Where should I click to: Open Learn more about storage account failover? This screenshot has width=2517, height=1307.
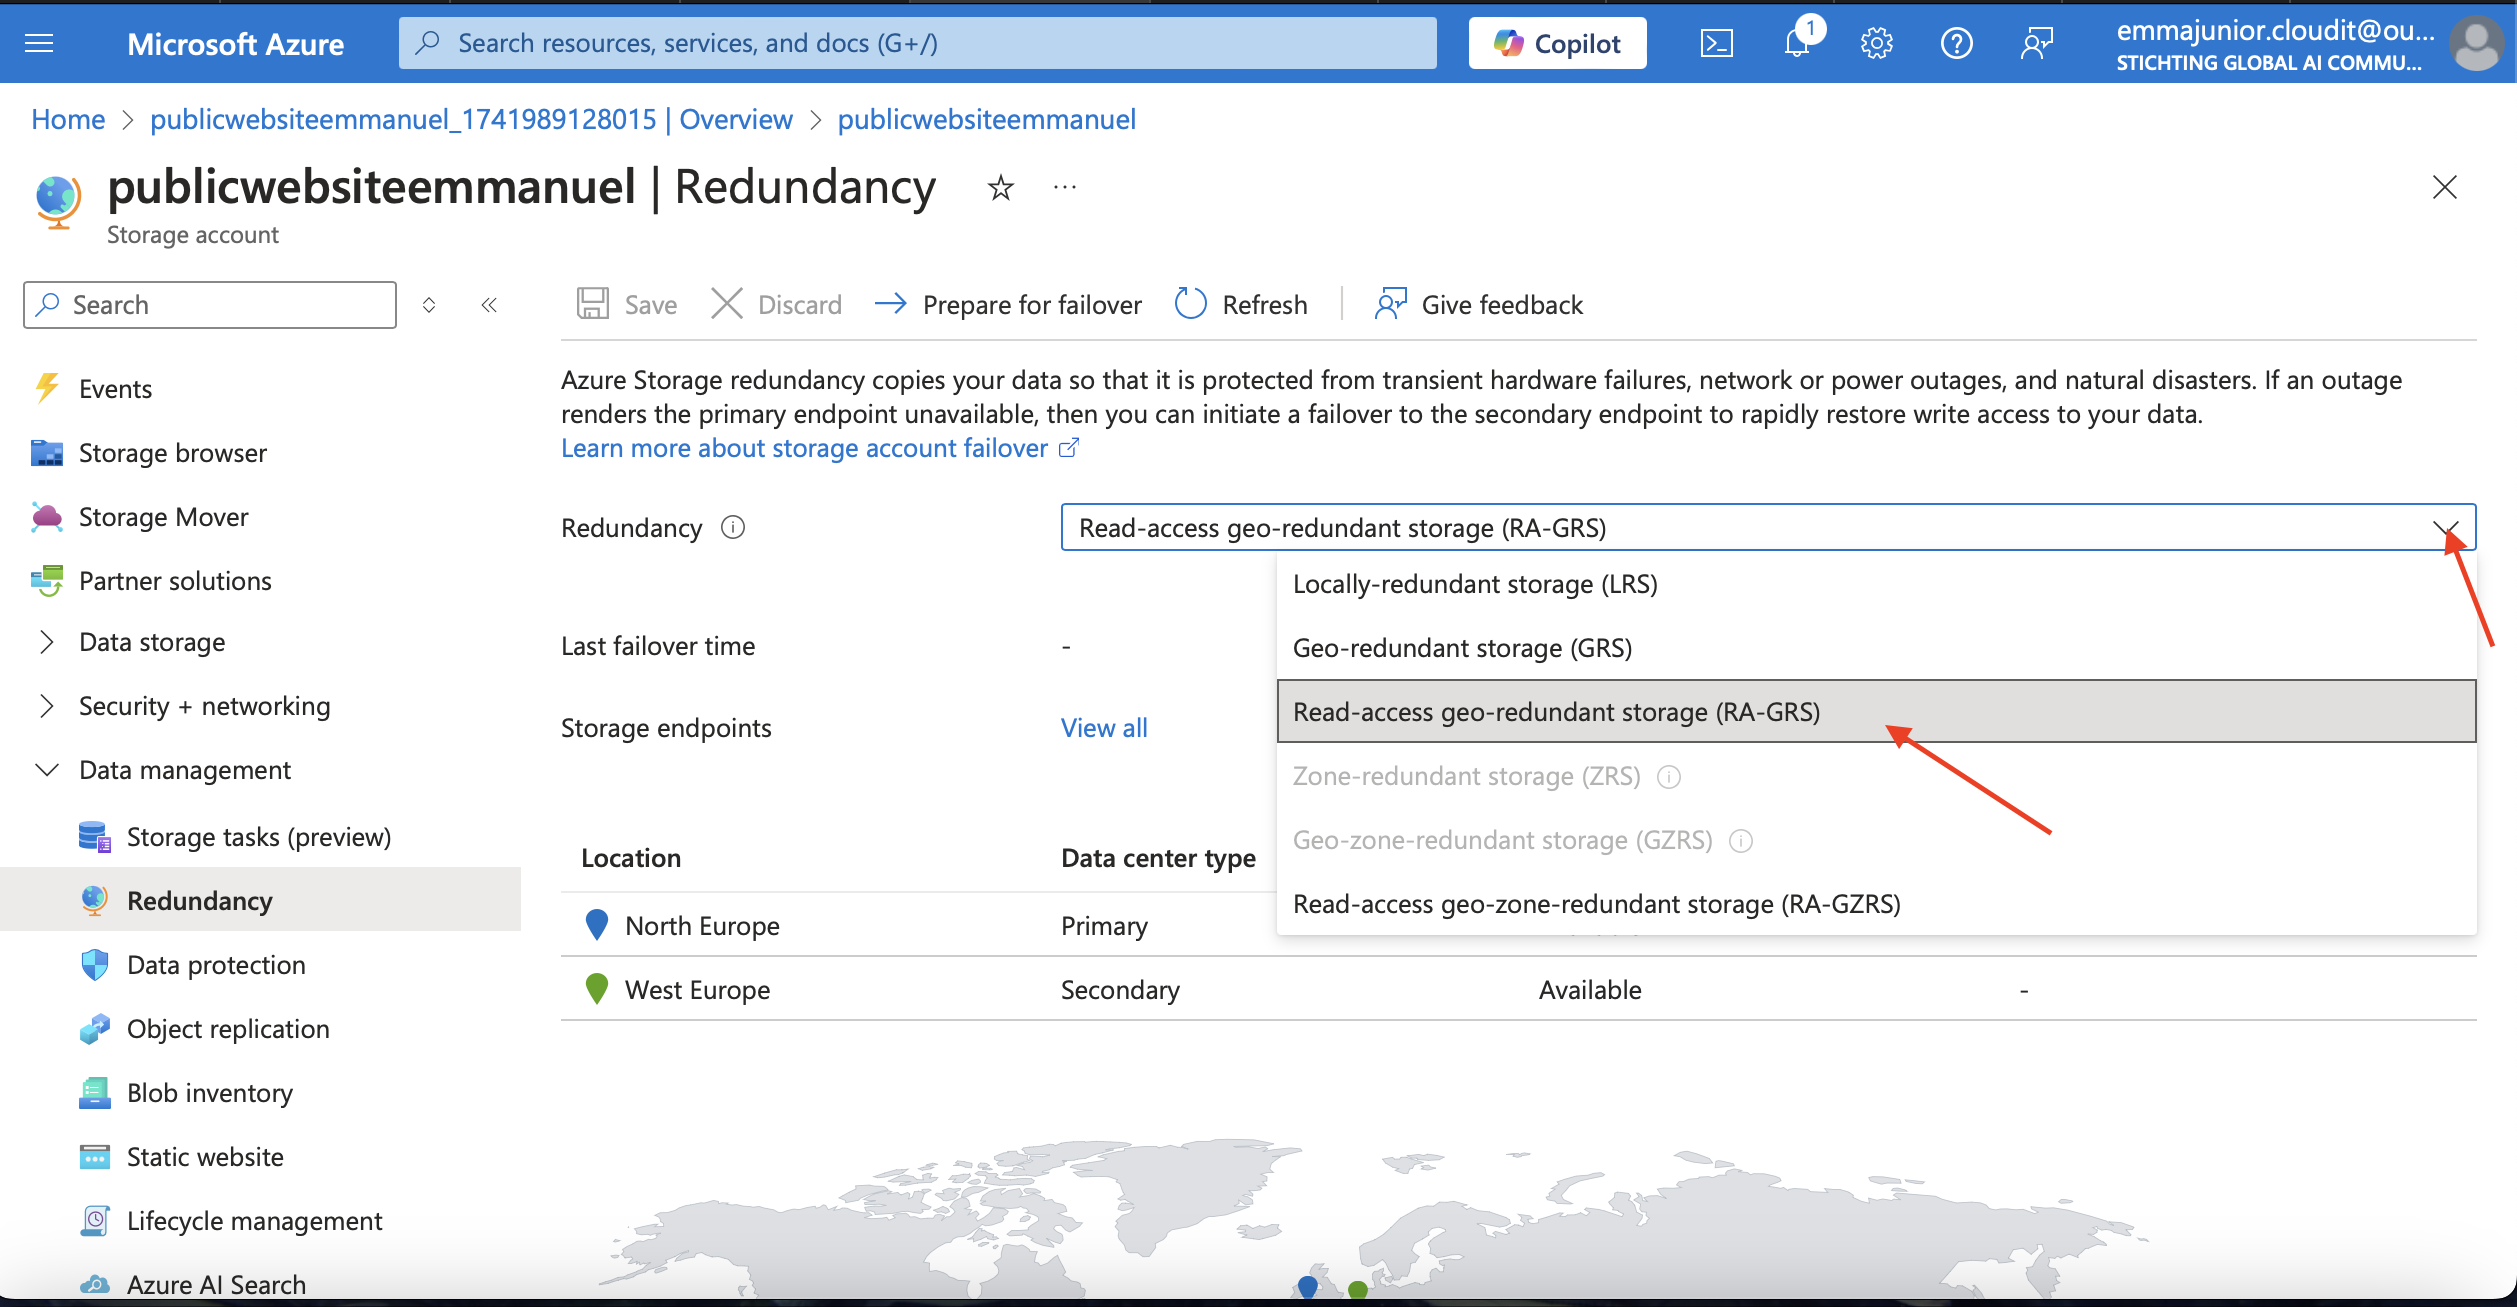tap(819, 448)
